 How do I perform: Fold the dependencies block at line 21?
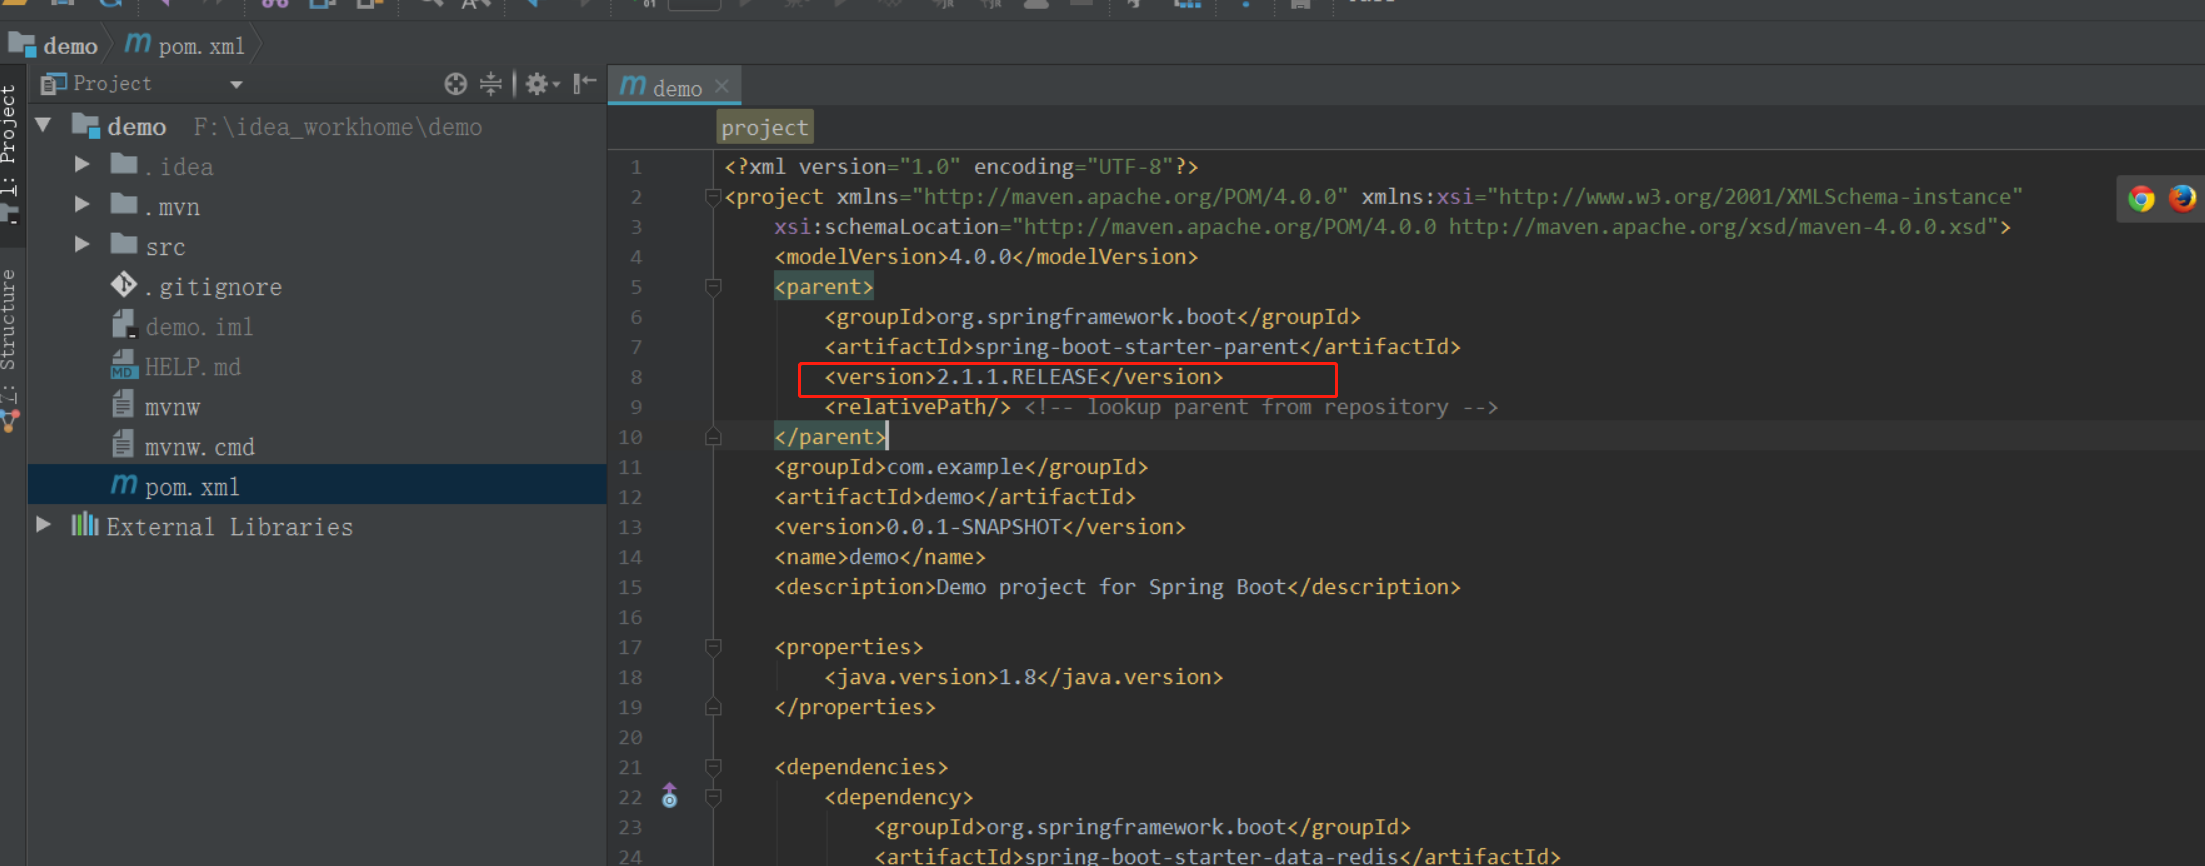tap(713, 767)
